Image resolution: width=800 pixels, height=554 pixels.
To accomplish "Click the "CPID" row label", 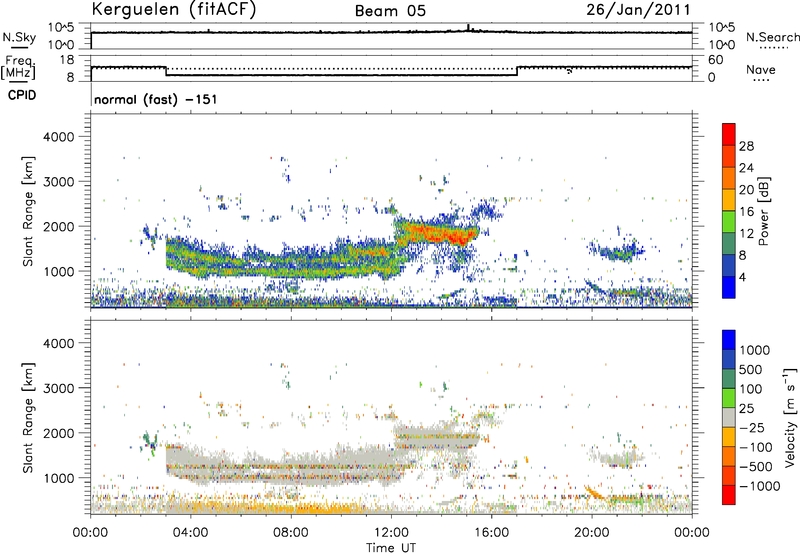I will (x=22, y=95).
